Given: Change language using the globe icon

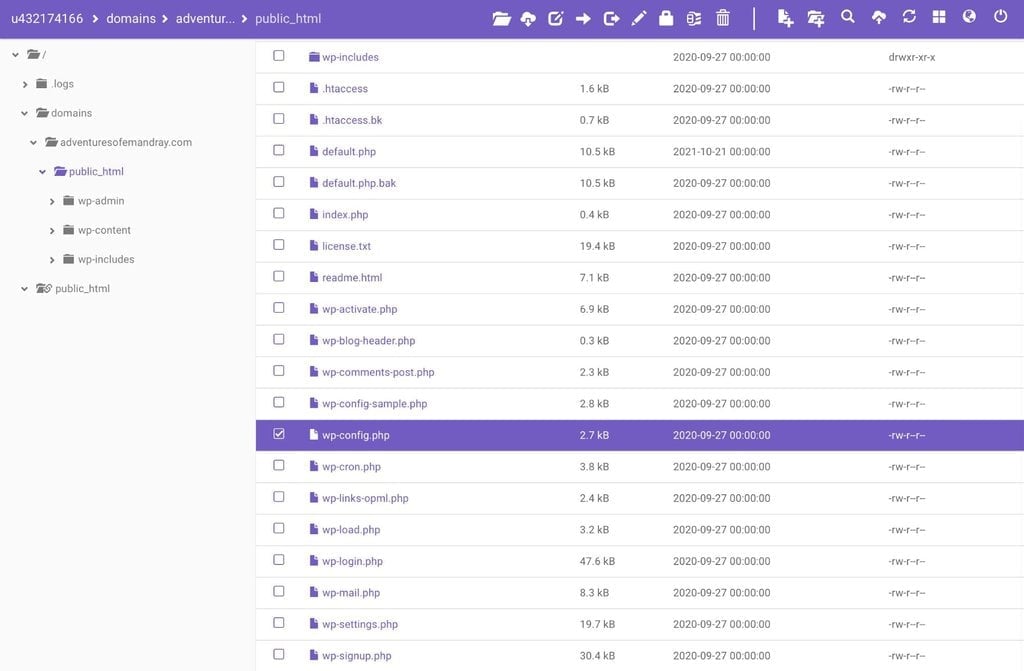Looking at the screenshot, I should pos(969,18).
